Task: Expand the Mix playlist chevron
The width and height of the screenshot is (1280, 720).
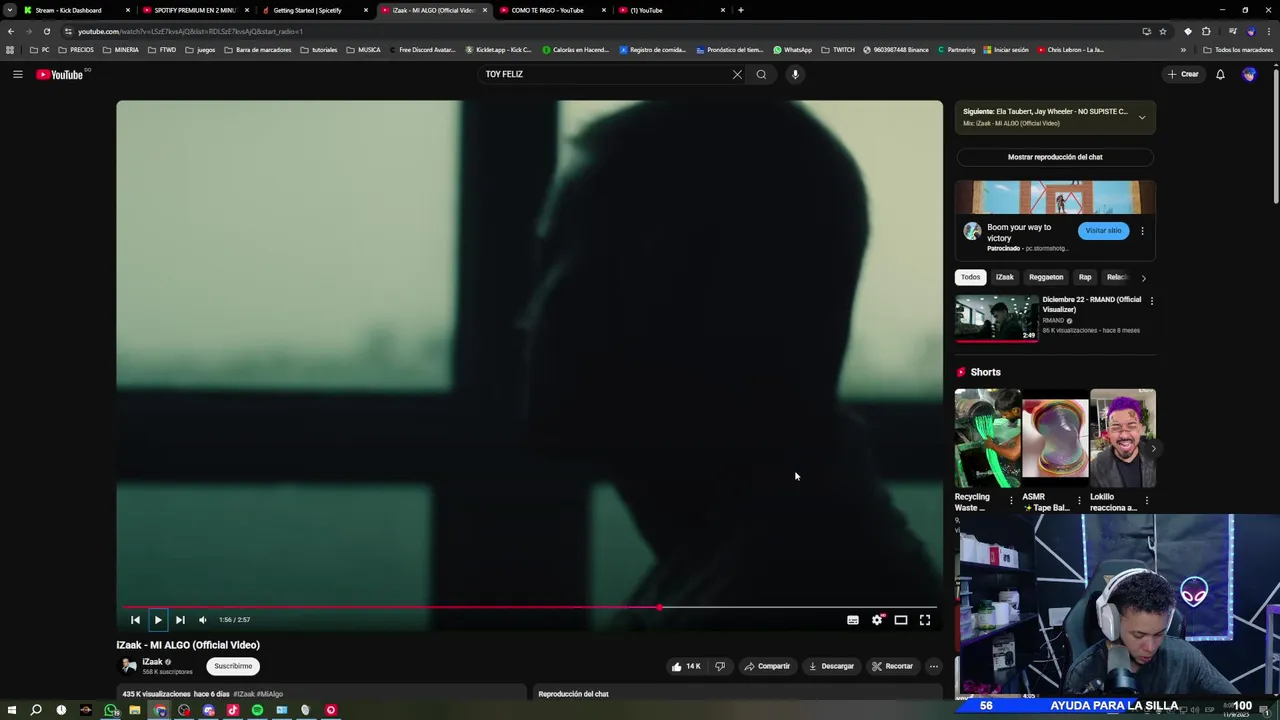Action: coord(1142,117)
